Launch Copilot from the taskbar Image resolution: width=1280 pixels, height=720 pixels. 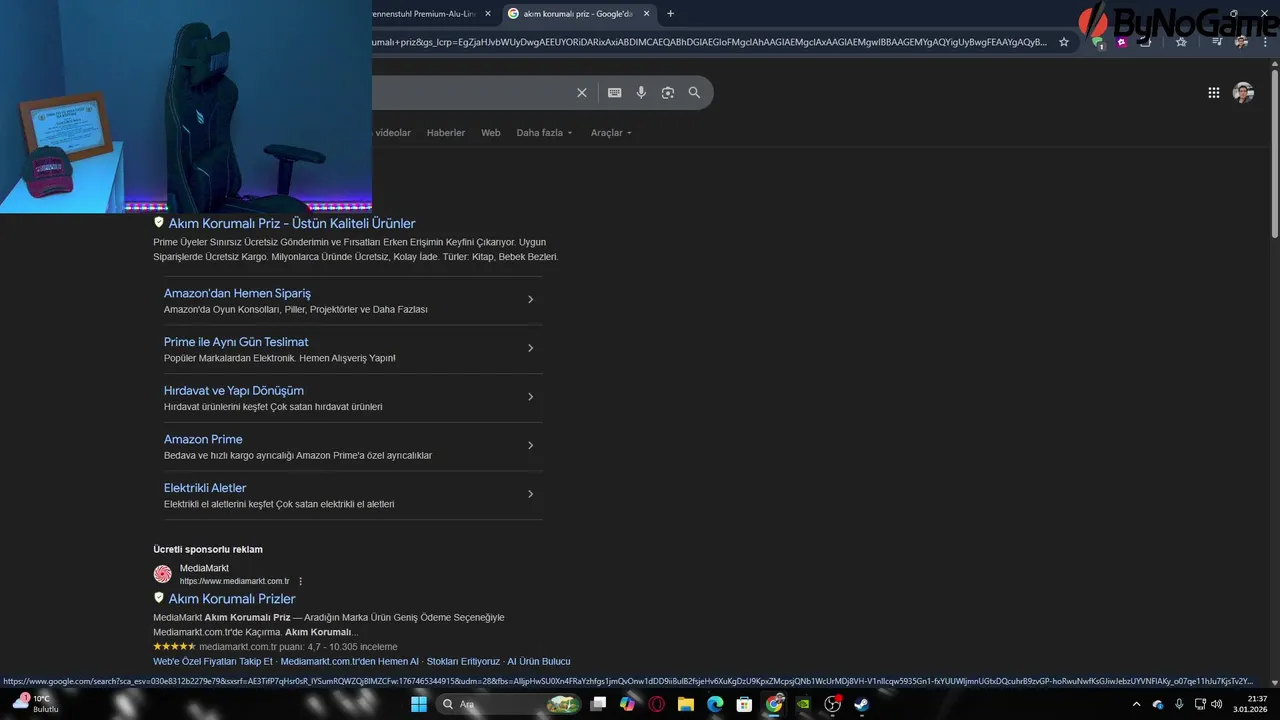[627, 704]
